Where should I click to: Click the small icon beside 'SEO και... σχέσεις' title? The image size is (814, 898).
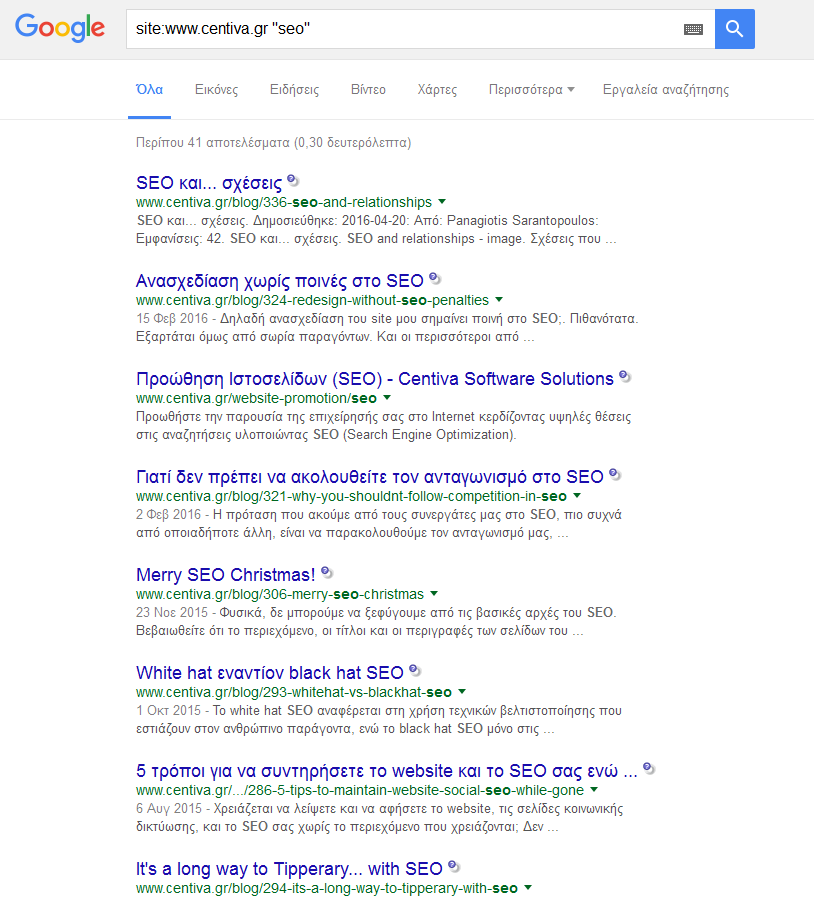(293, 180)
